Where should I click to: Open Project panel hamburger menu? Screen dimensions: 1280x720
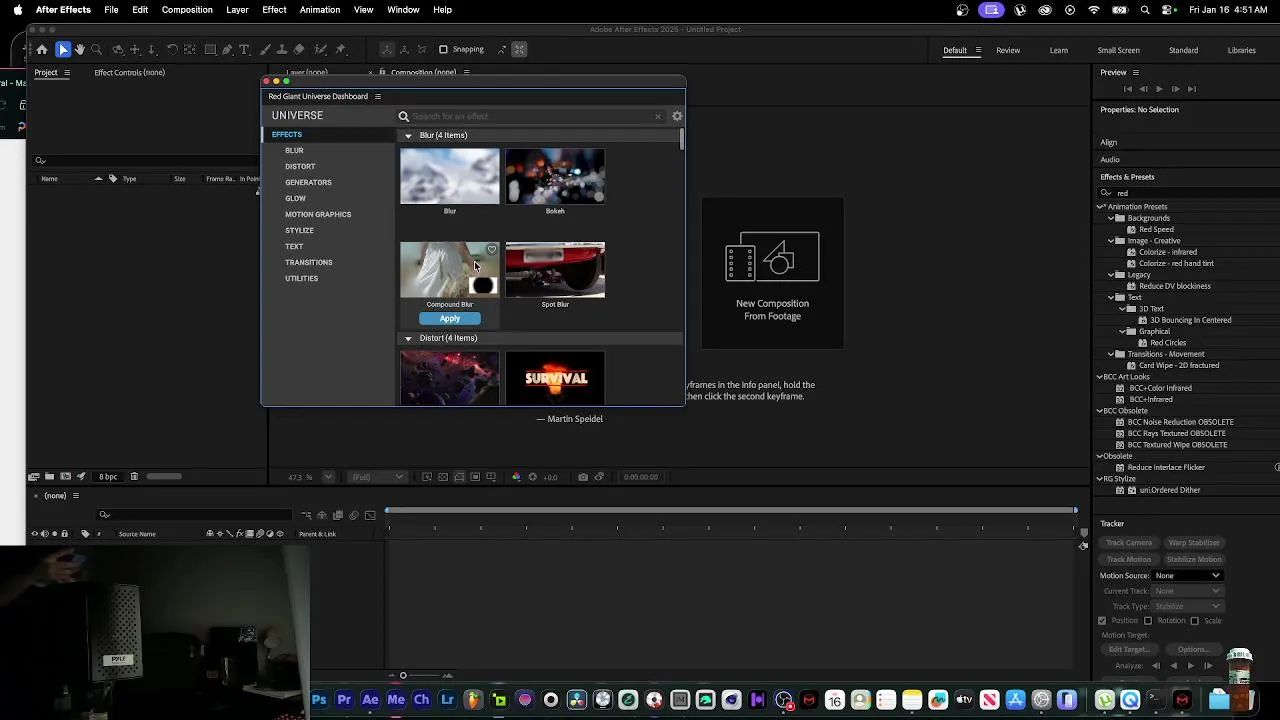[x=67, y=72]
